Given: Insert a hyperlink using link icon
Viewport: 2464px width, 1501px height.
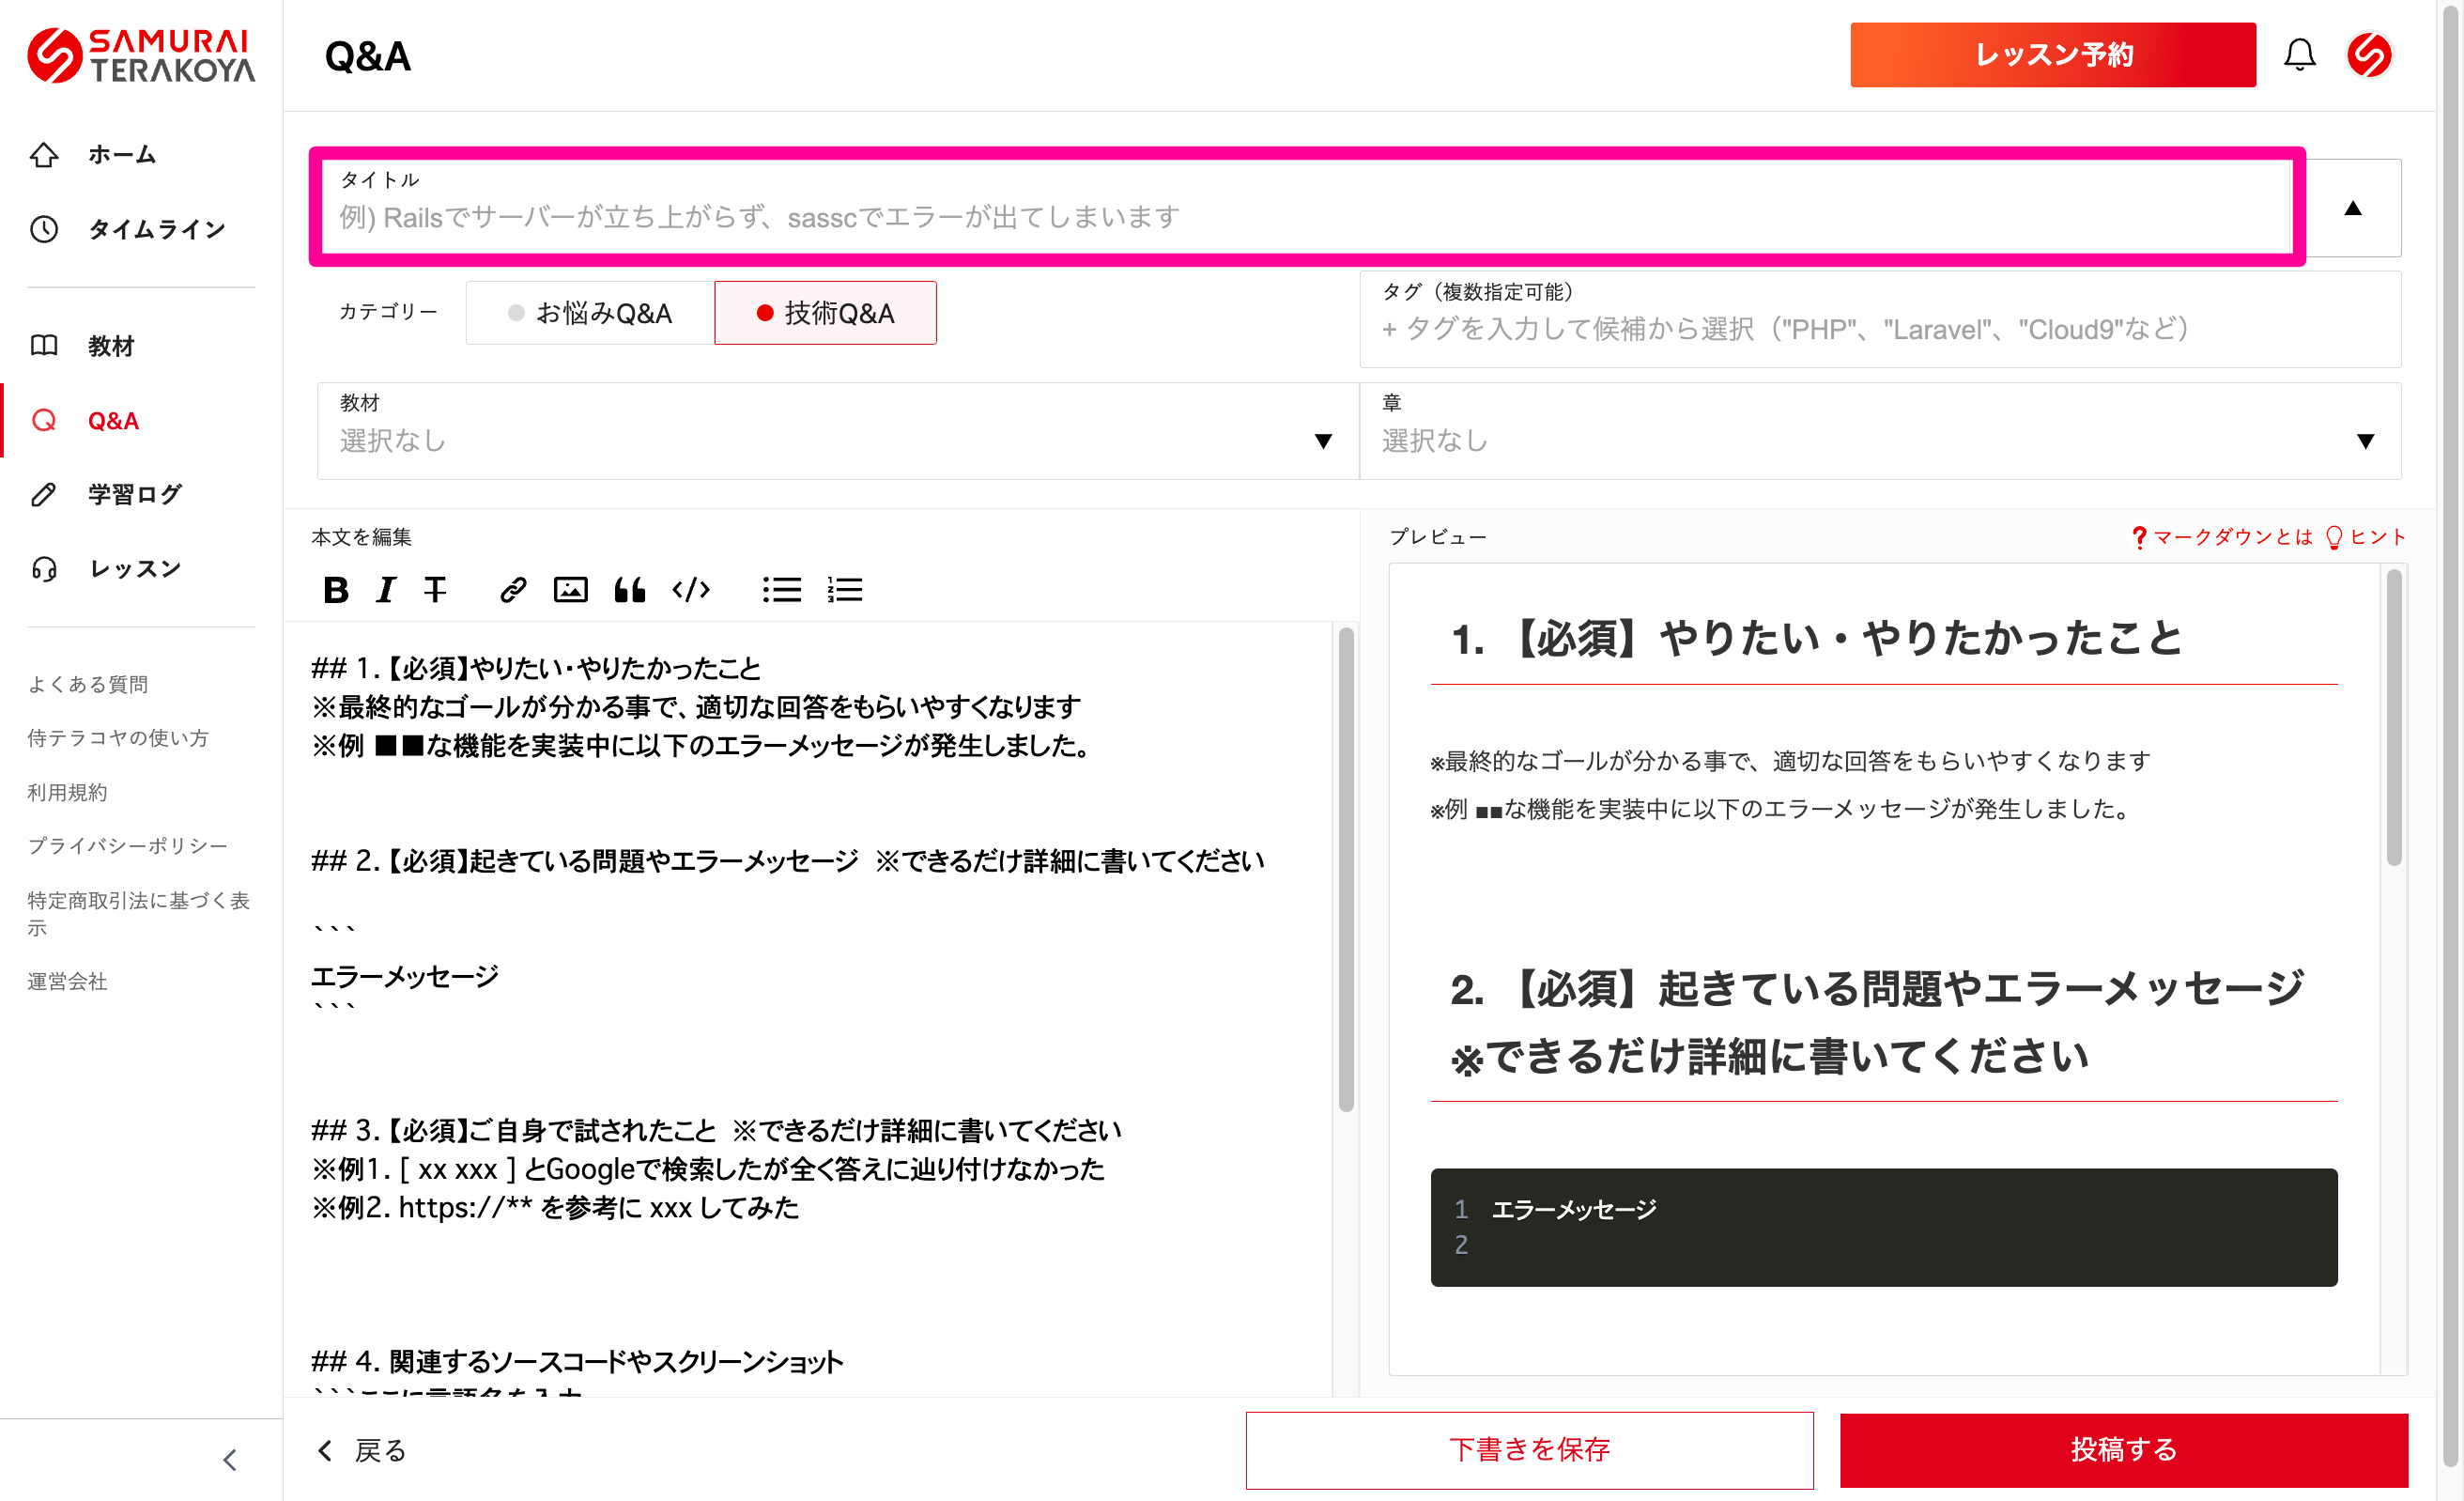Looking at the screenshot, I should (x=513, y=590).
